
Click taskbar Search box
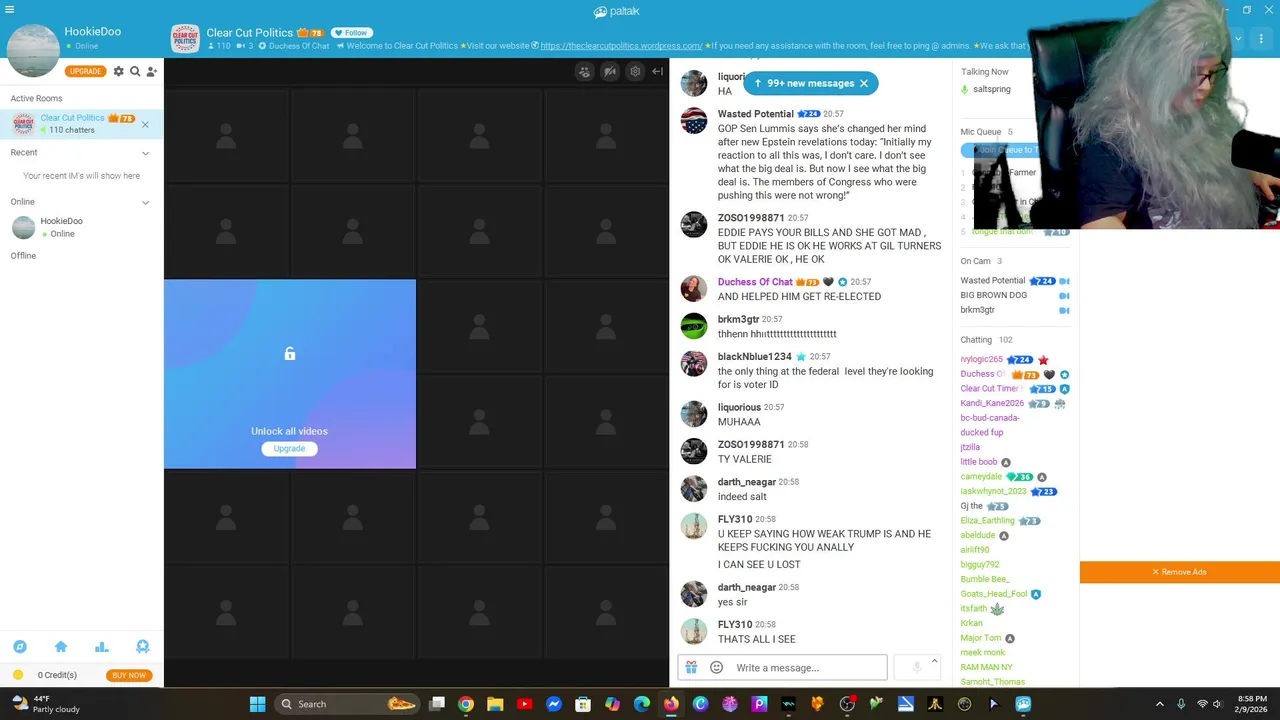point(346,704)
